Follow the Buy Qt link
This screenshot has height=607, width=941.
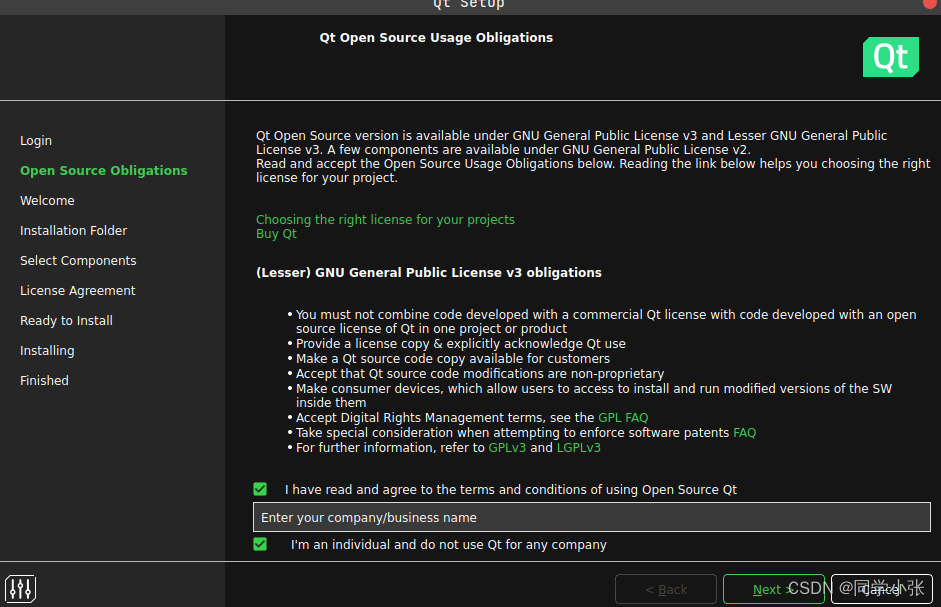(276, 234)
